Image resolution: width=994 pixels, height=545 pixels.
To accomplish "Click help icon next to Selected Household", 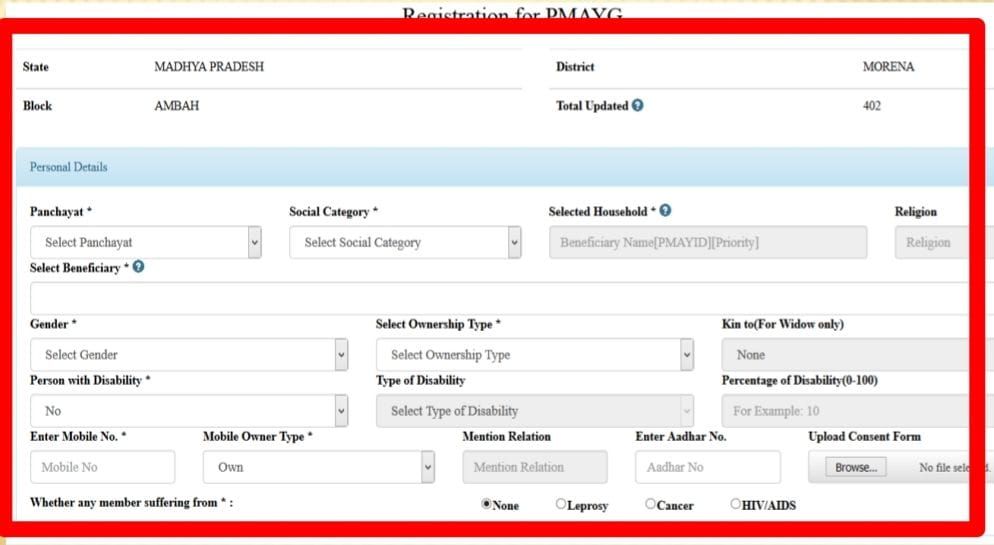I will (665, 211).
